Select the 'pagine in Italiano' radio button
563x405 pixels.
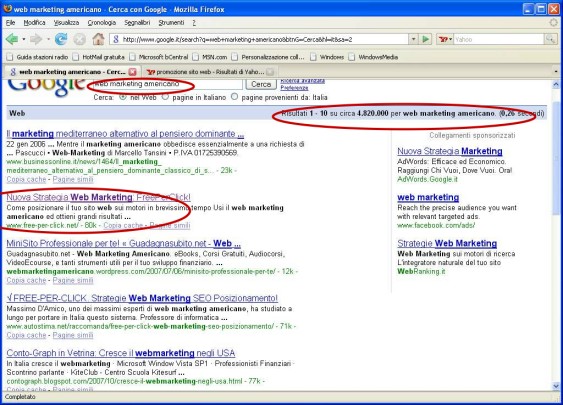(x=165, y=97)
